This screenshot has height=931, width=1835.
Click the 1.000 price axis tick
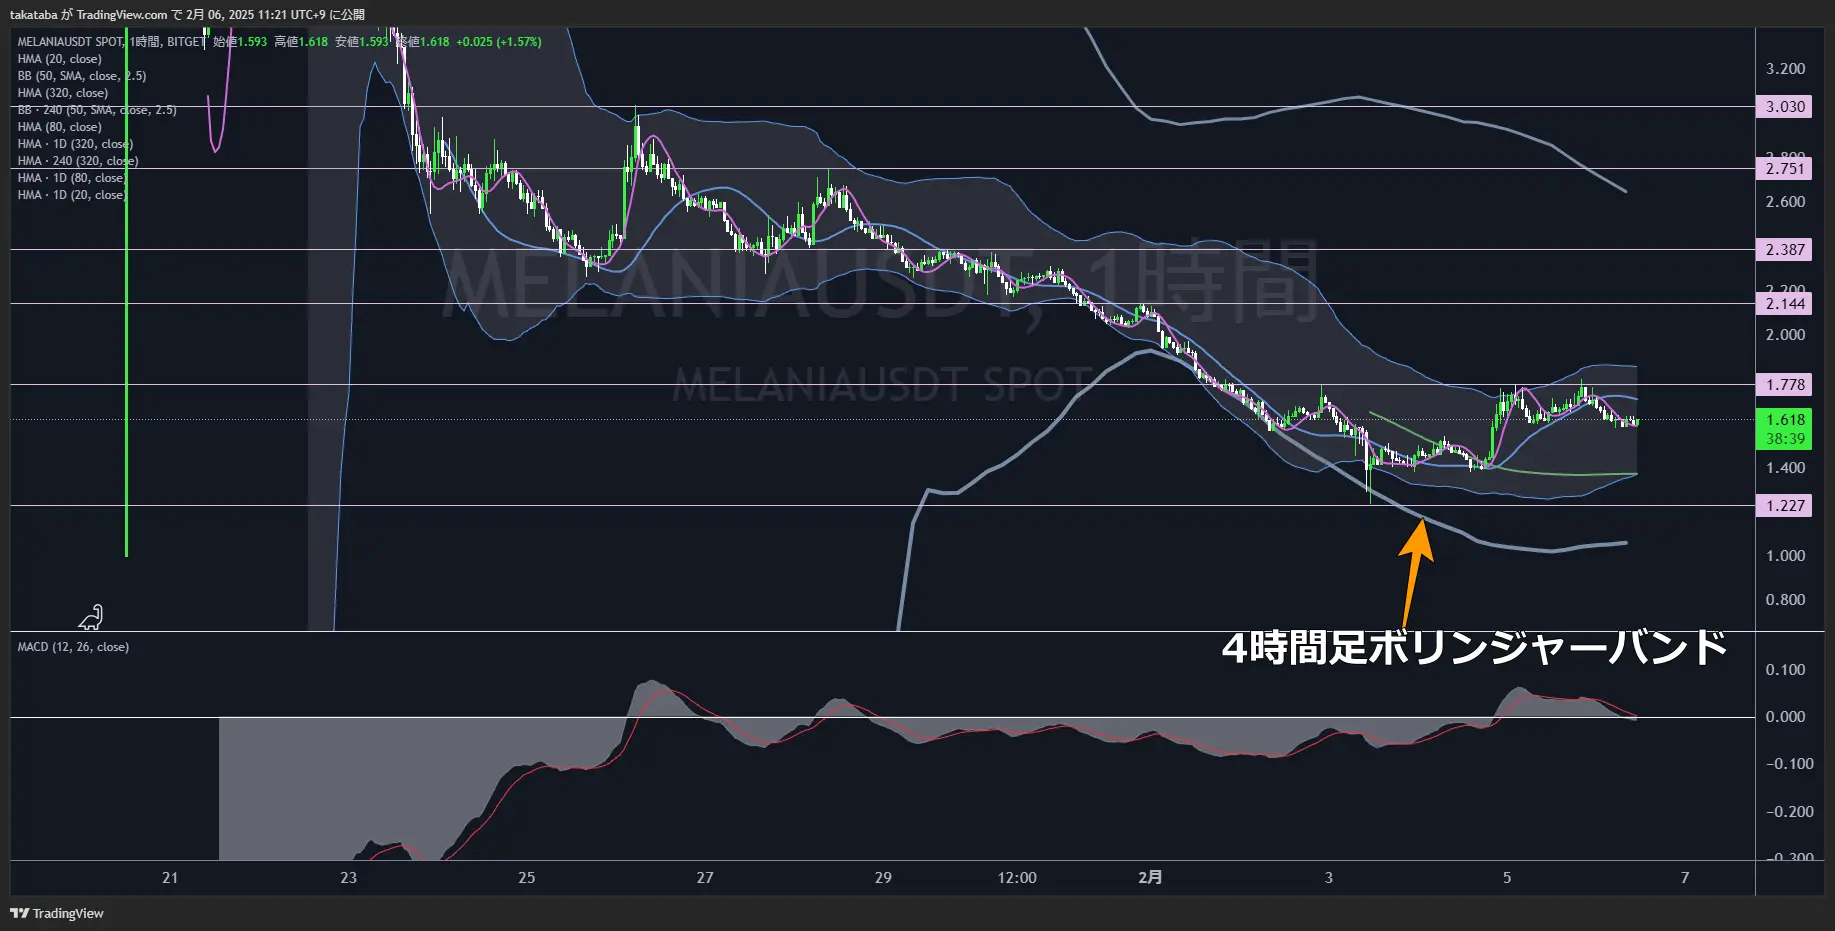tap(1785, 556)
